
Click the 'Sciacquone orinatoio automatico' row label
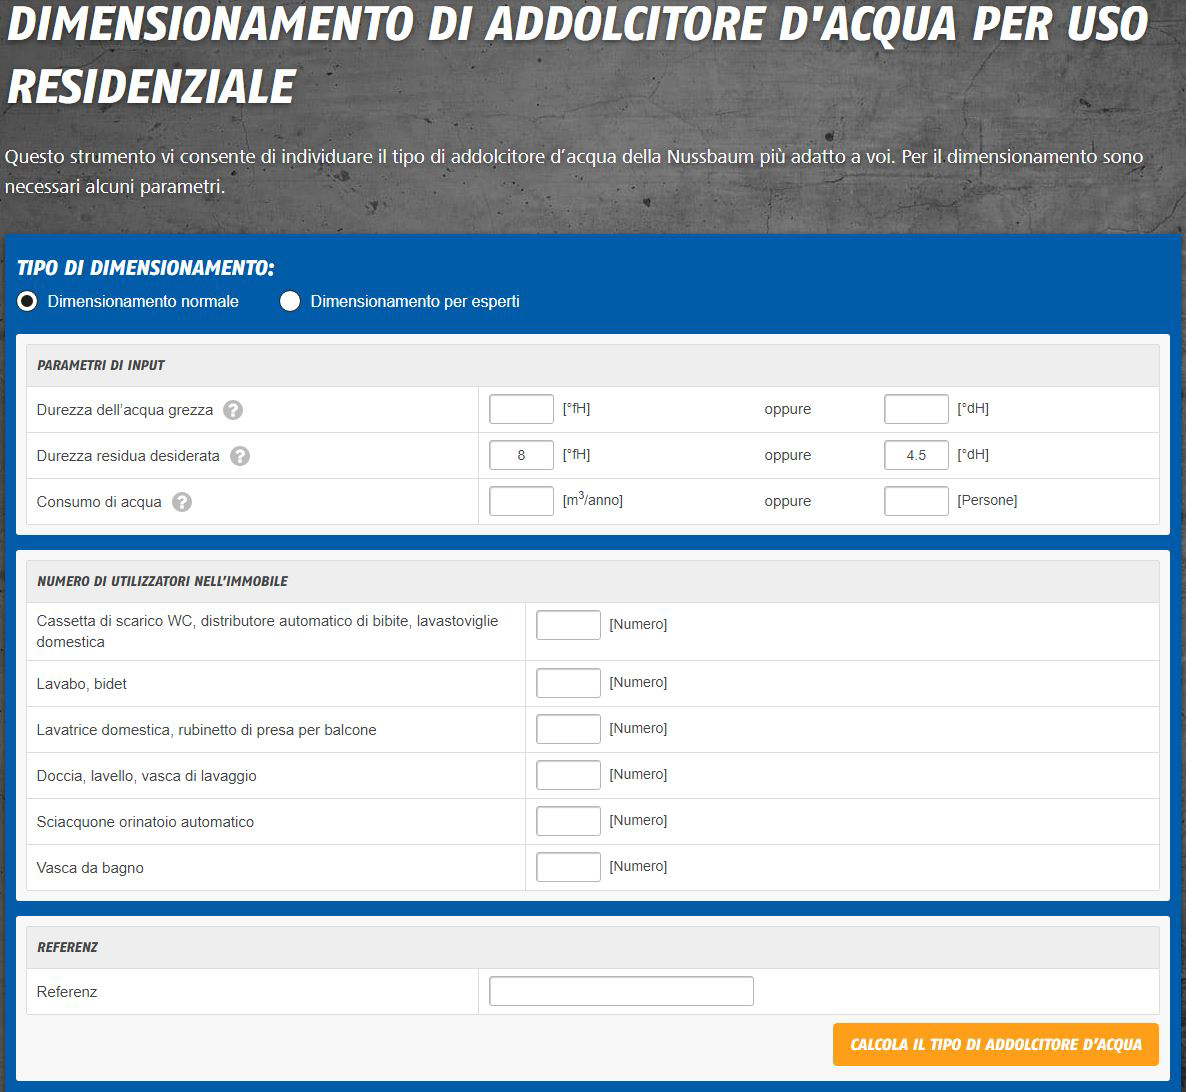[x=145, y=822]
